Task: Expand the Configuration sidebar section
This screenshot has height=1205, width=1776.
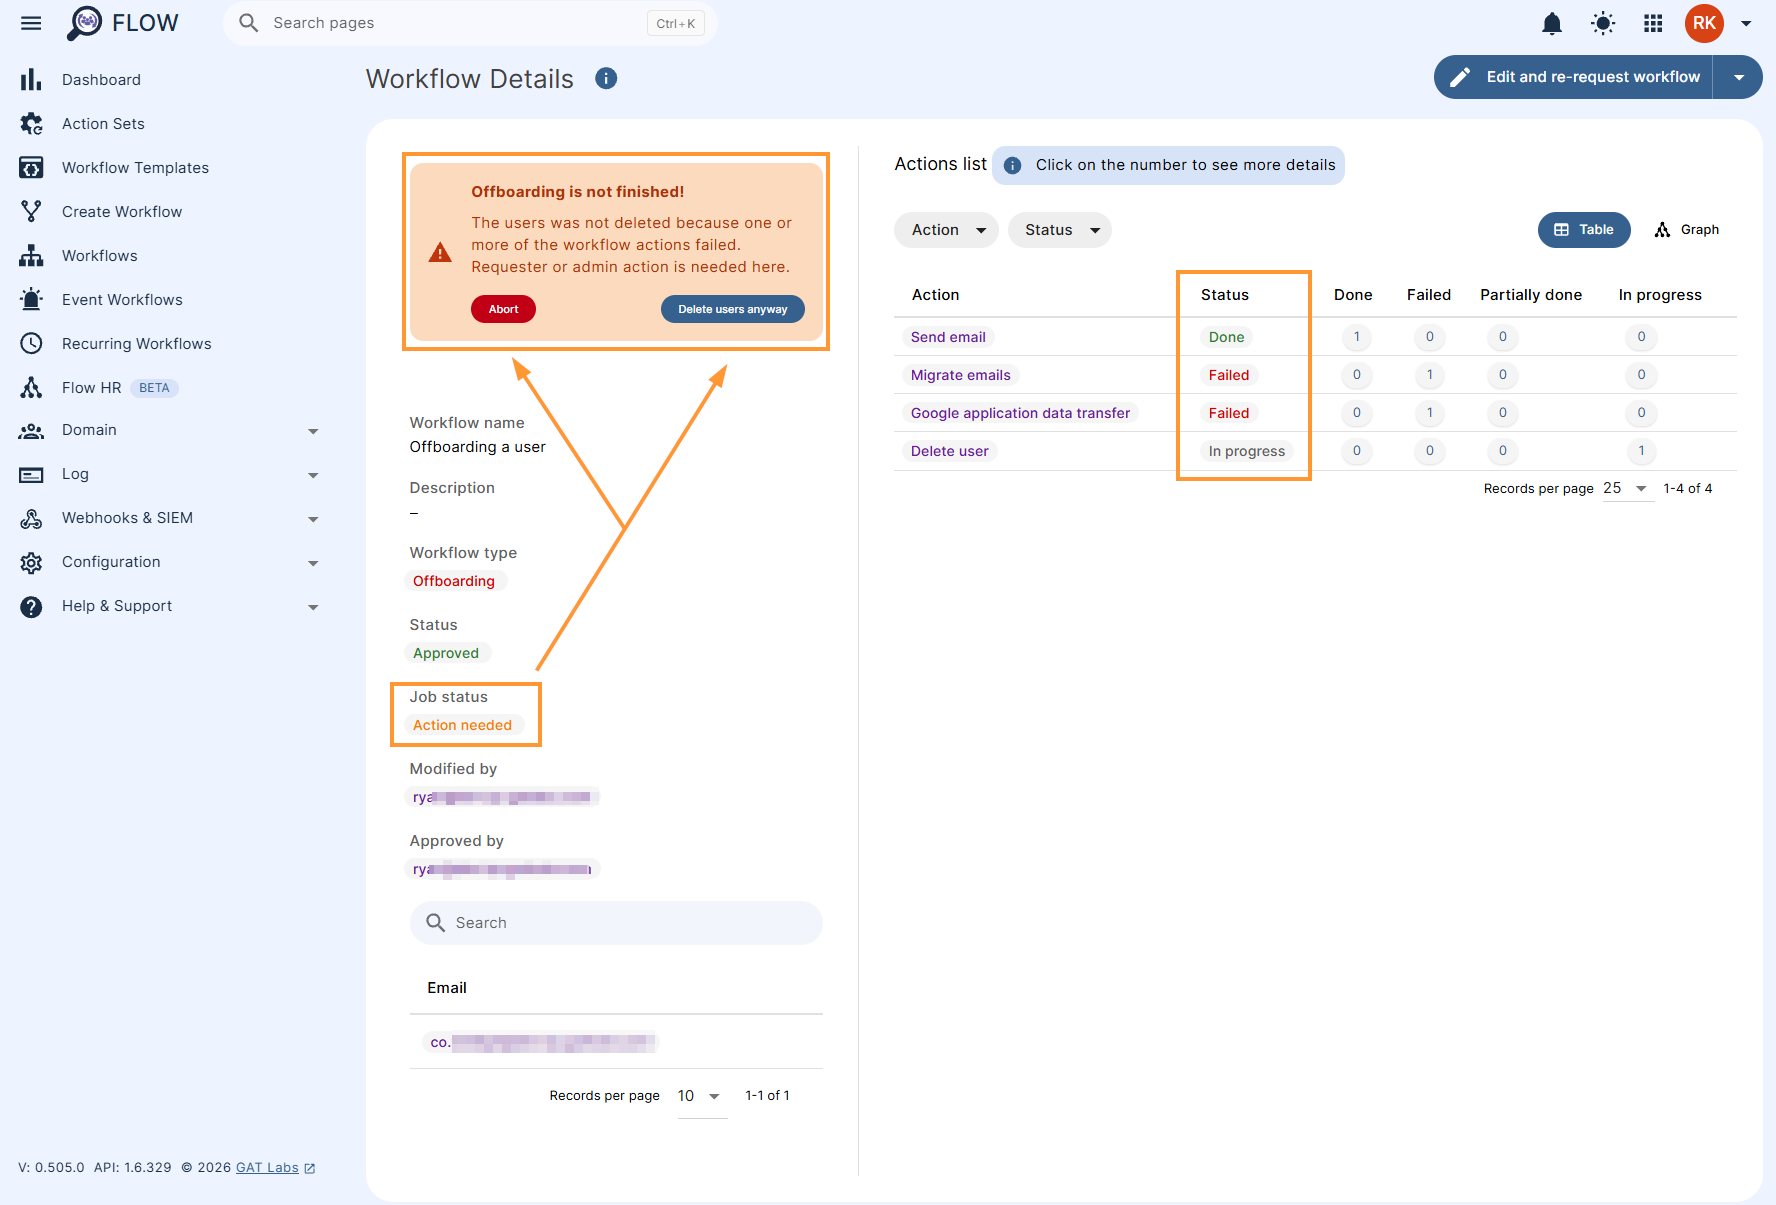Action: point(170,562)
